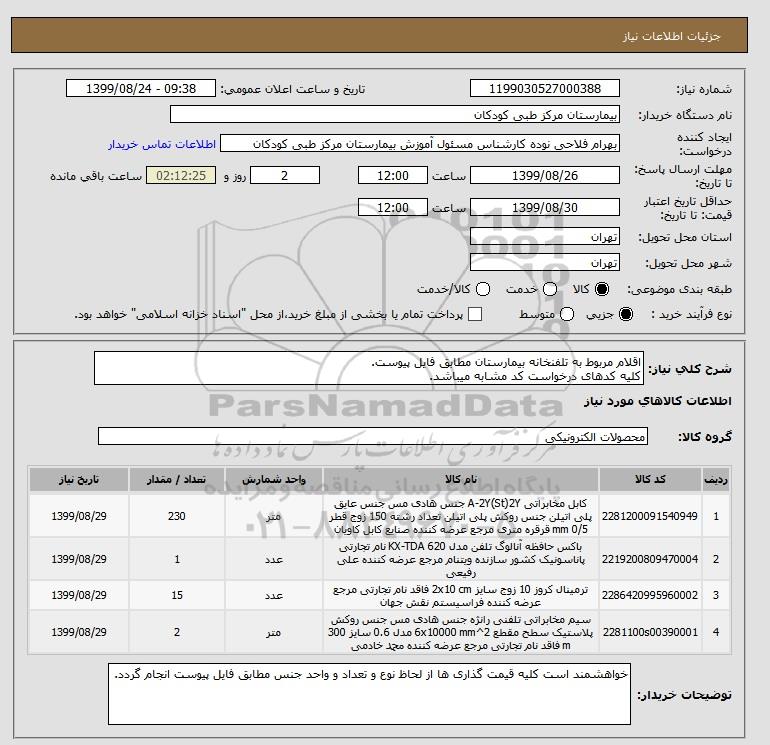Image resolution: width=770 pixels, height=745 pixels.
Task: Select the کالا radio button
Action: [x=602, y=289]
